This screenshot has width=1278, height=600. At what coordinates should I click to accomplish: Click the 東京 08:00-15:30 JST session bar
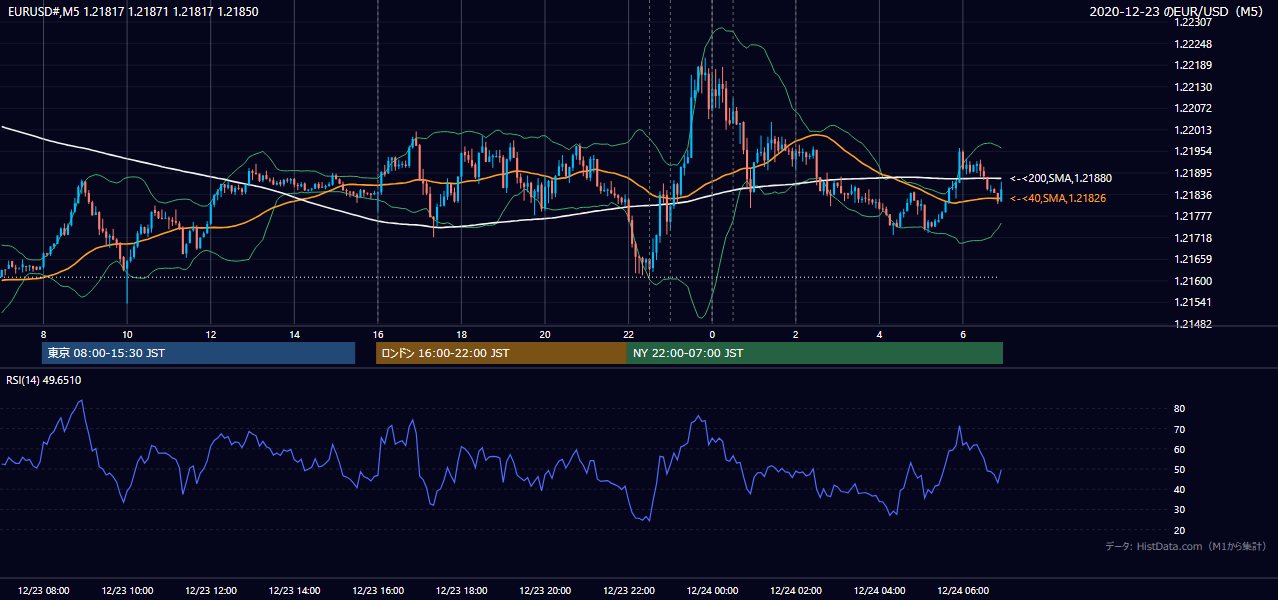click(x=198, y=353)
